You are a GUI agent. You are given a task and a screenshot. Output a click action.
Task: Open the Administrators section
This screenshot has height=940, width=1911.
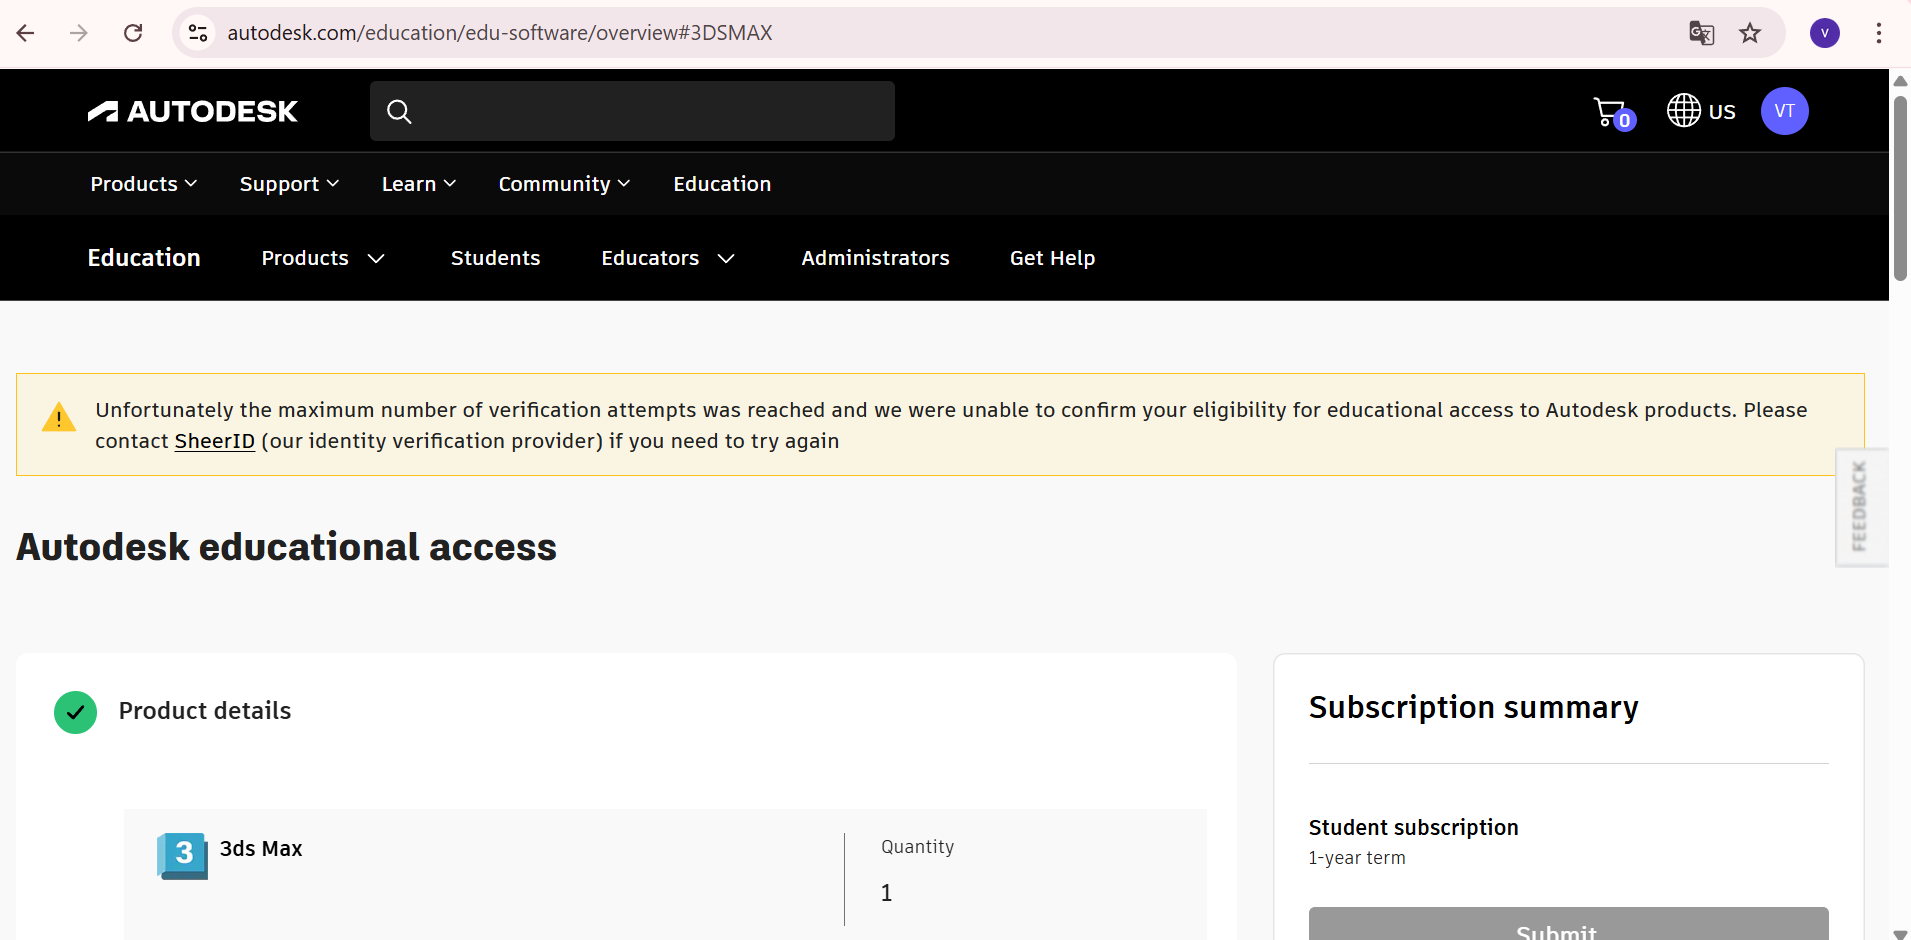pos(875,258)
